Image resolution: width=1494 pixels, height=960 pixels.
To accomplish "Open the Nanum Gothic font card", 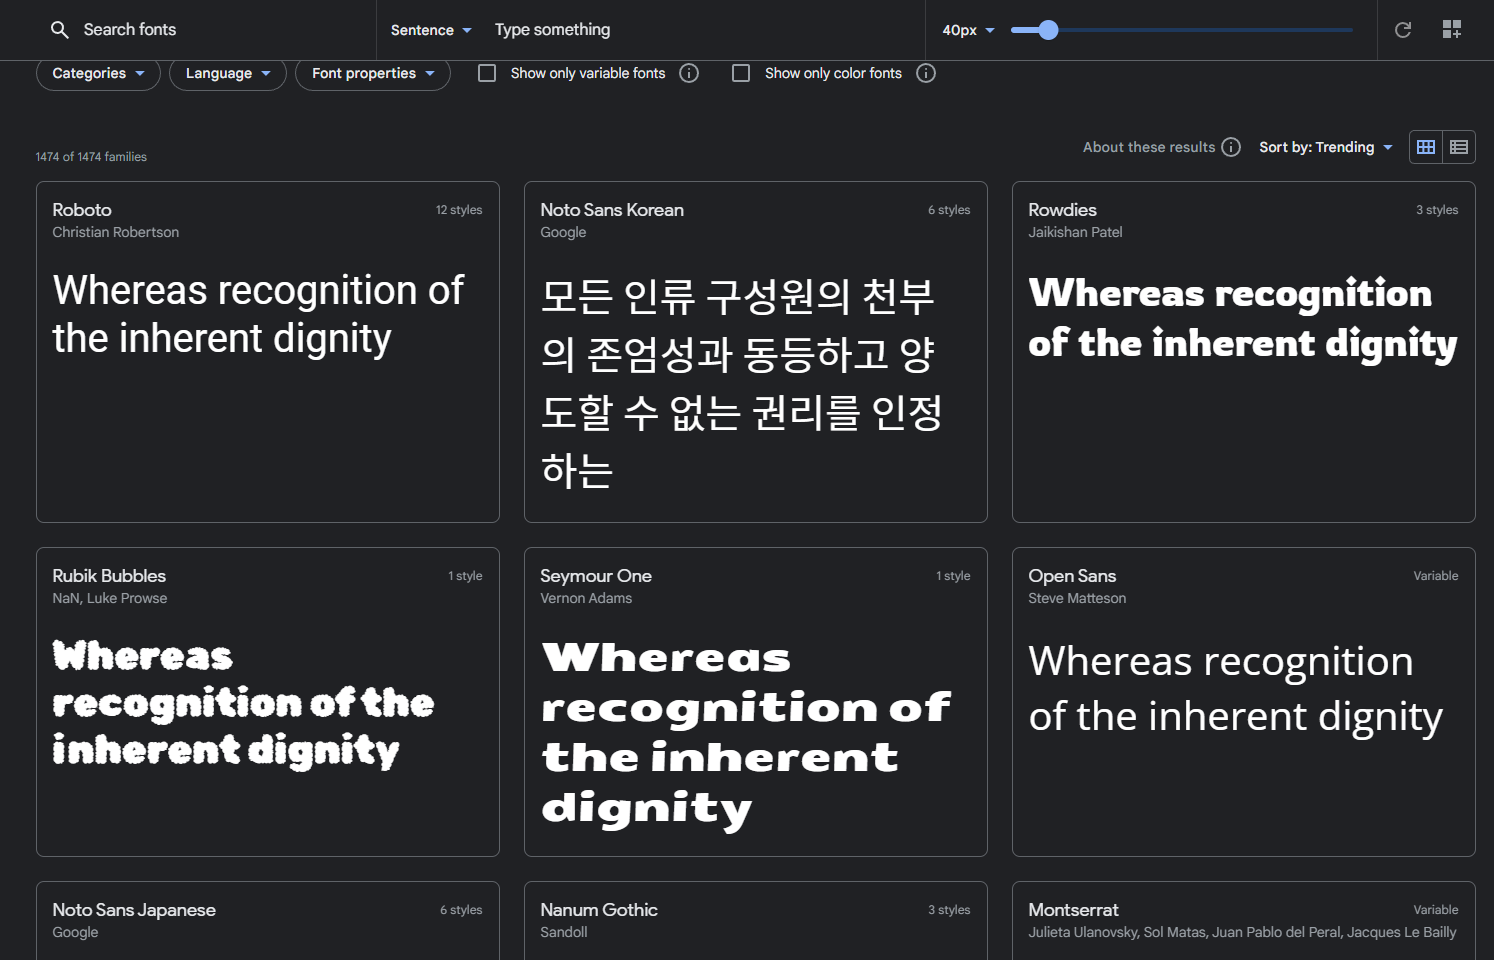I will pyautogui.click(x=756, y=921).
